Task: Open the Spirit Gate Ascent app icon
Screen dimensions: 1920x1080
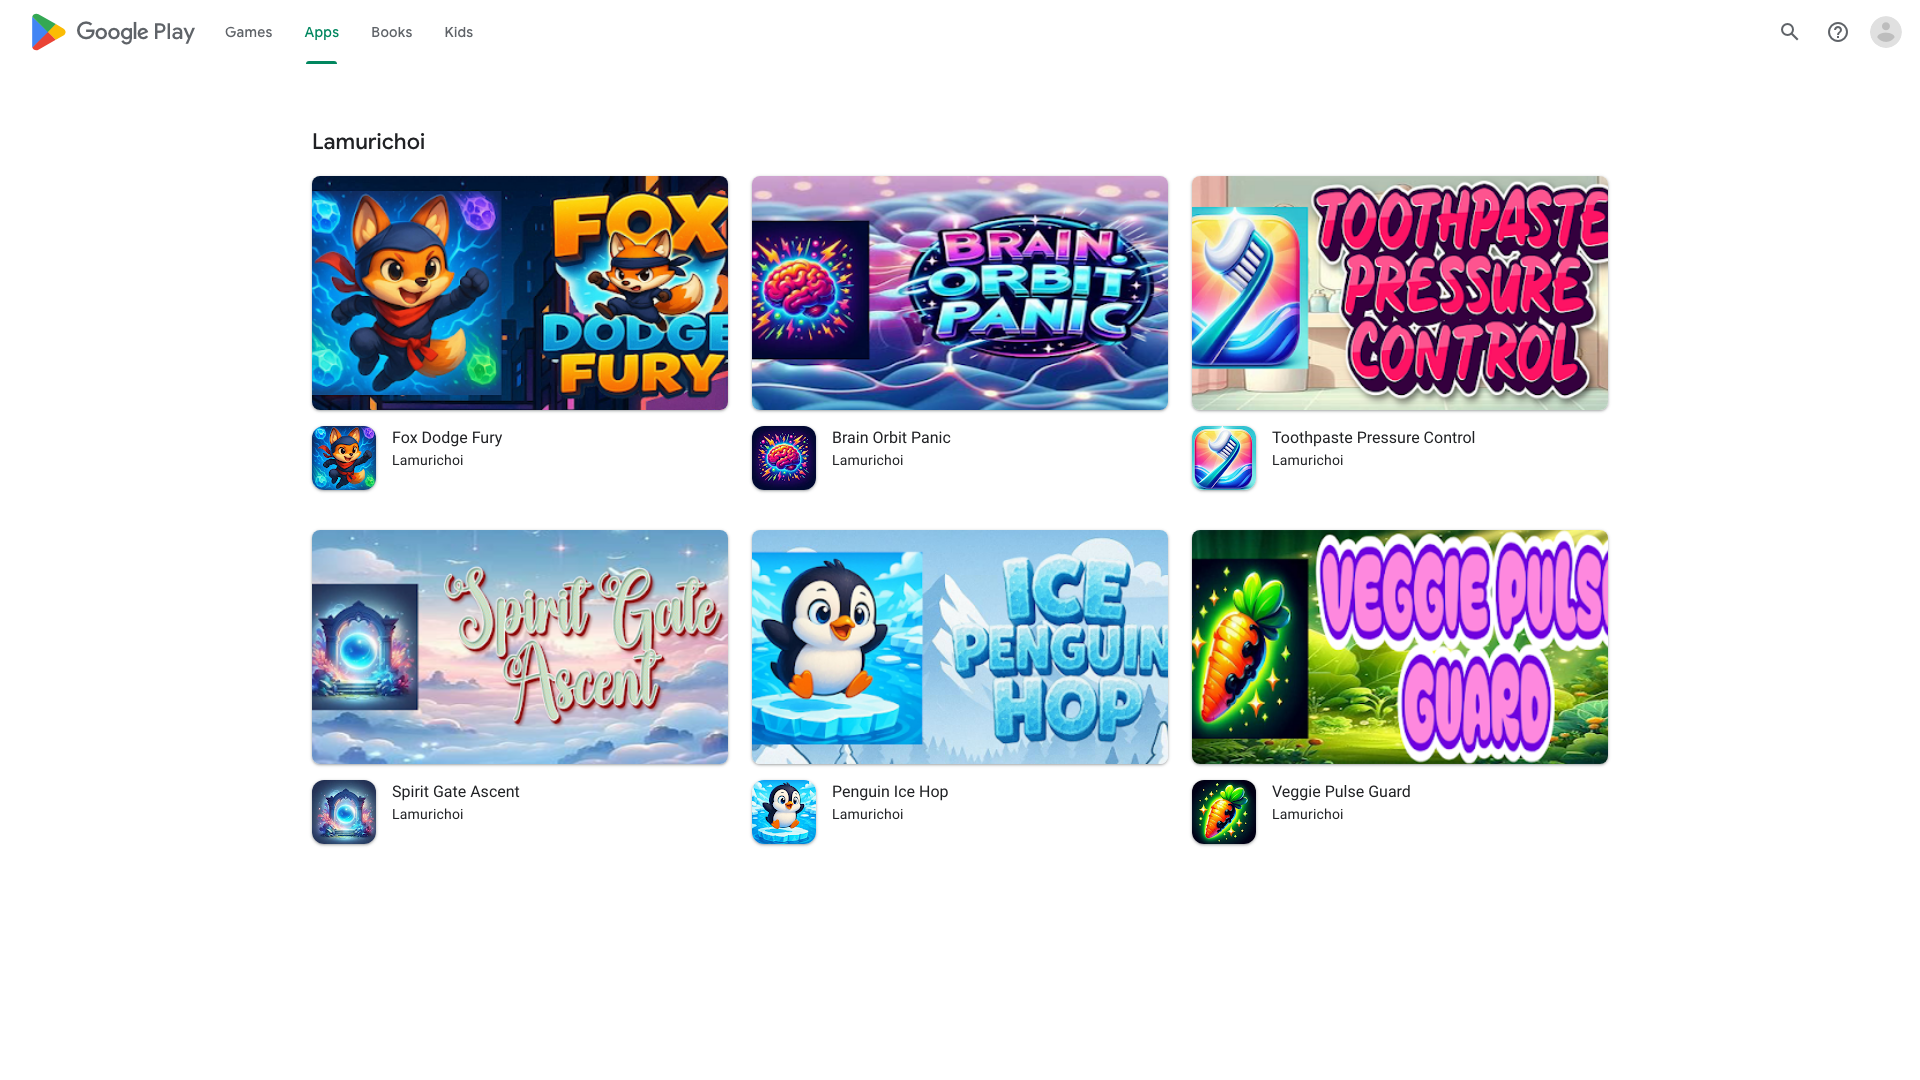Action: click(x=344, y=812)
